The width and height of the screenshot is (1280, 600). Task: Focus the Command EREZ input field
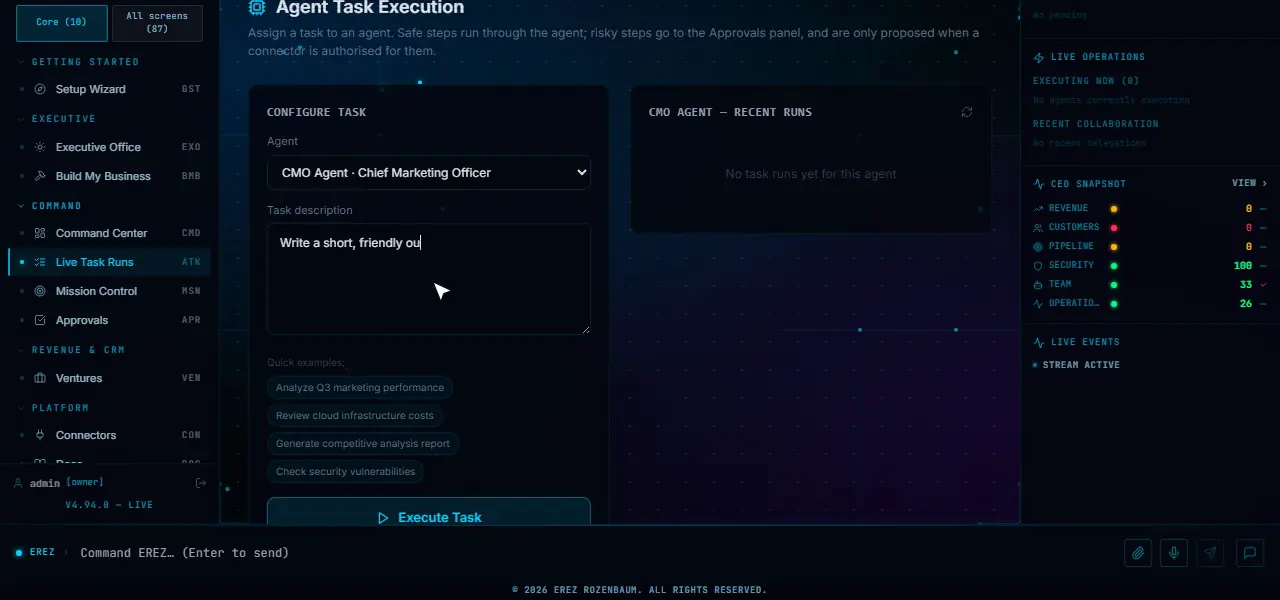(x=595, y=553)
